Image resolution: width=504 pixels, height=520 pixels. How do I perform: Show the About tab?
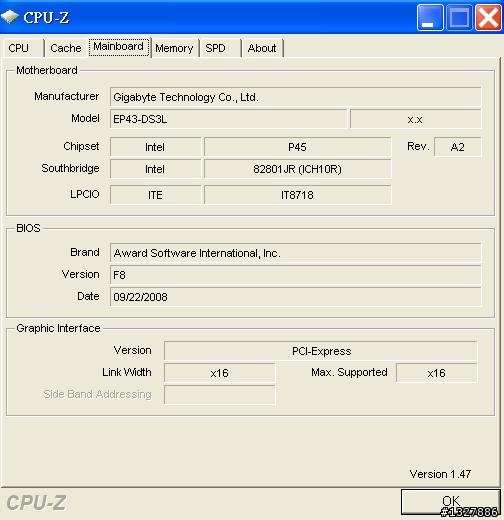pyautogui.click(x=262, y=48)
